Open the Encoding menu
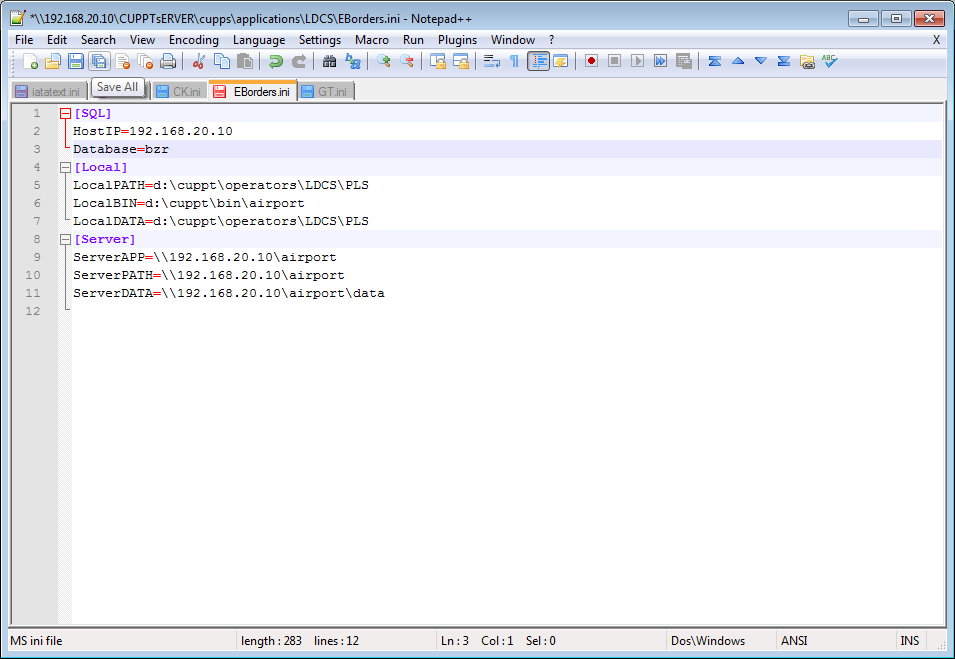Image resolution: width=955 pixels, height=659 pixels. (193, 40)
